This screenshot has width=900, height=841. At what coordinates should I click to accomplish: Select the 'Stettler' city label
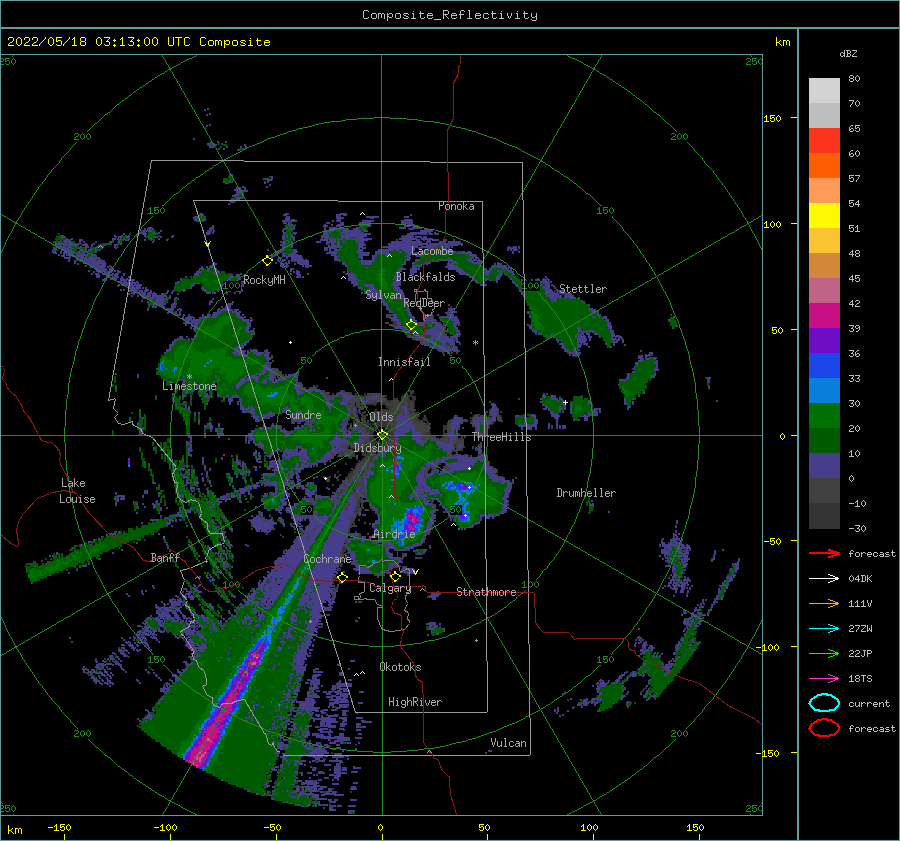tap(583, 289)
